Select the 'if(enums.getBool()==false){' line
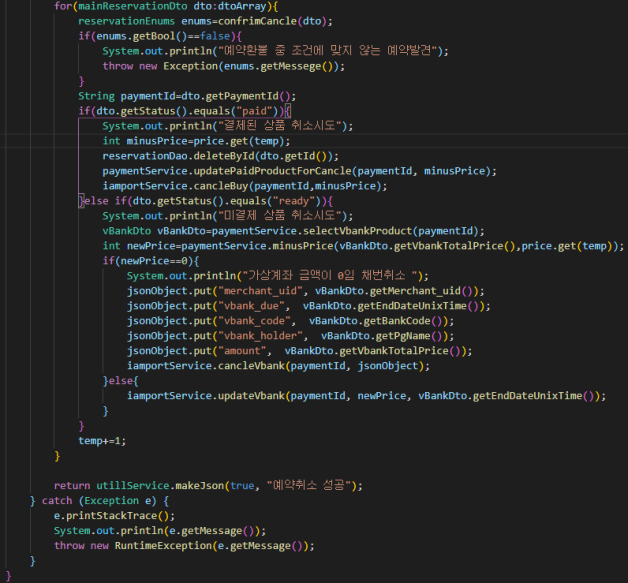628x583 pixels. (x=160, y=36)
